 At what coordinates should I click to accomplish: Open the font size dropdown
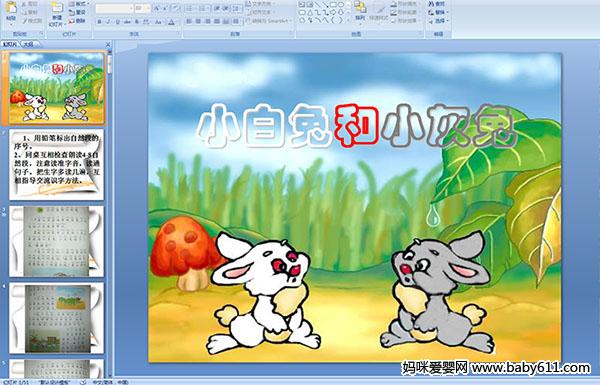click(x=148, y=8)
